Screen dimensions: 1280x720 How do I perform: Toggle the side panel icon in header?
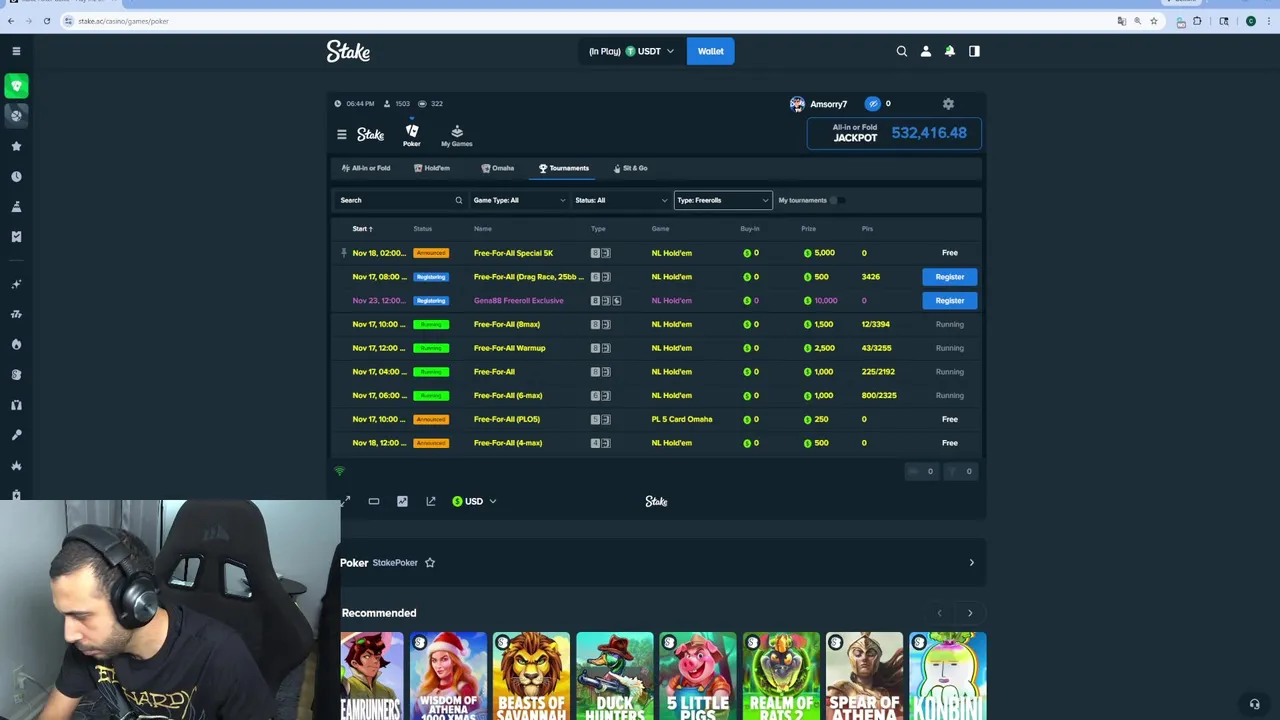[974, 51]
